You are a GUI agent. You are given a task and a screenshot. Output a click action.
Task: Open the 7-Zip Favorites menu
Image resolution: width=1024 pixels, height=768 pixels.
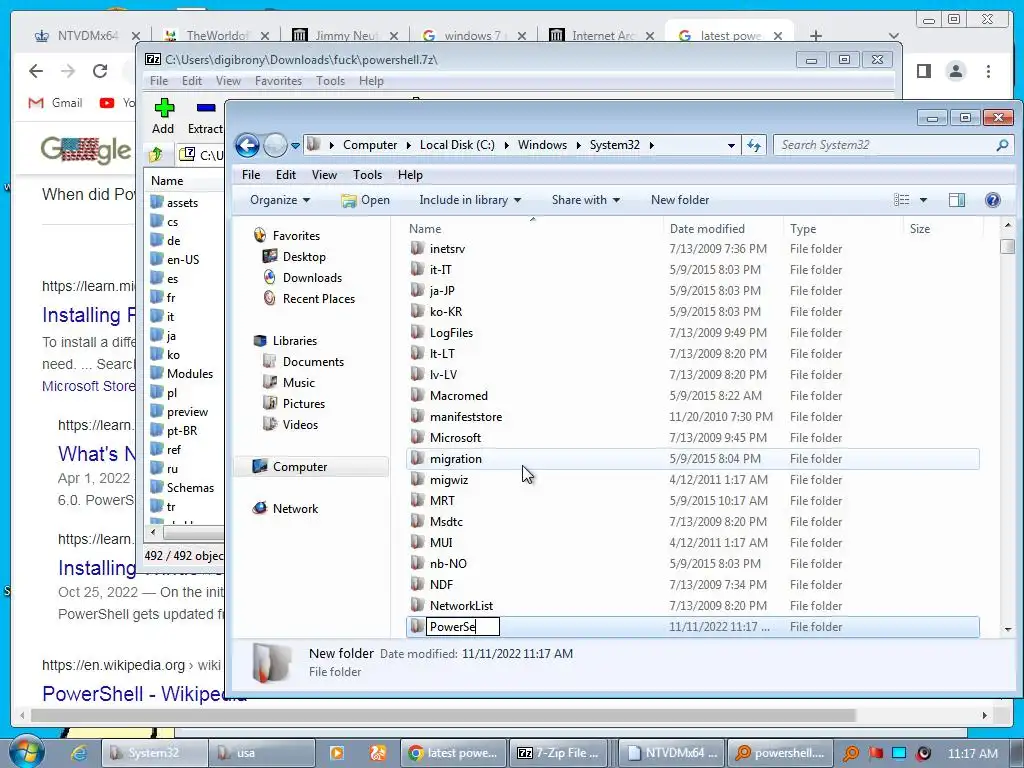(278, 81)
